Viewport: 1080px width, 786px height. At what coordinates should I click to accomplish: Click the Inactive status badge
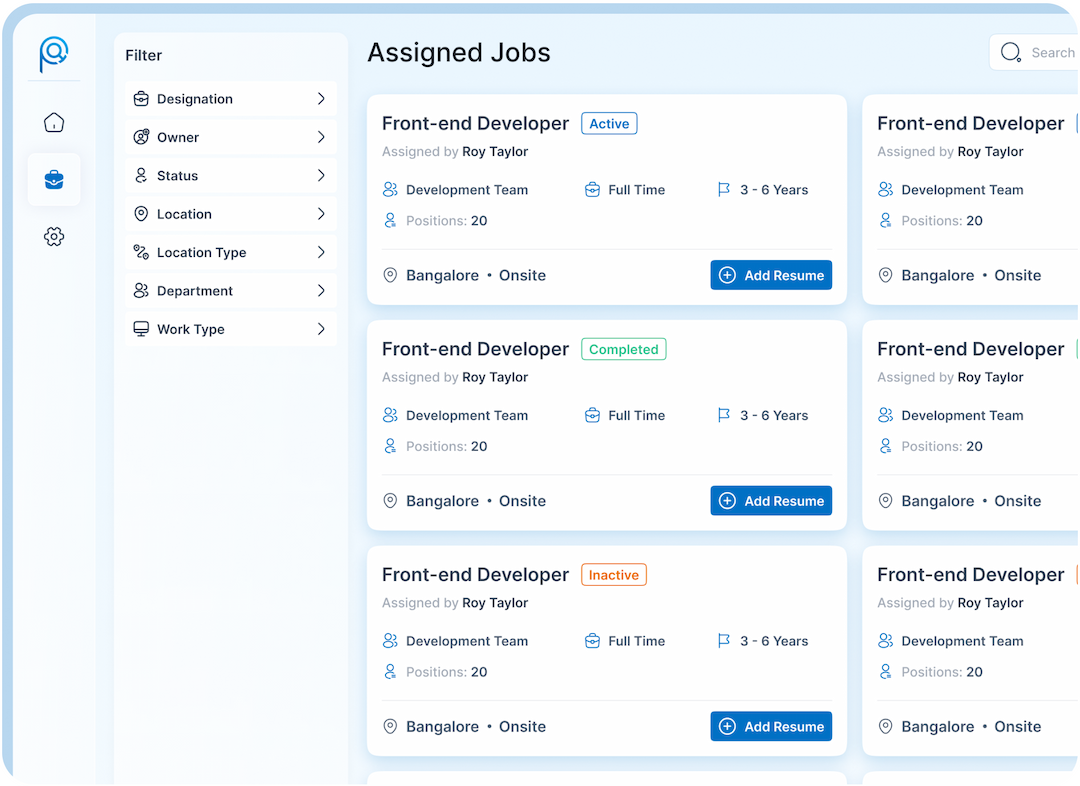pyautogui.click(x=614, y=575)
